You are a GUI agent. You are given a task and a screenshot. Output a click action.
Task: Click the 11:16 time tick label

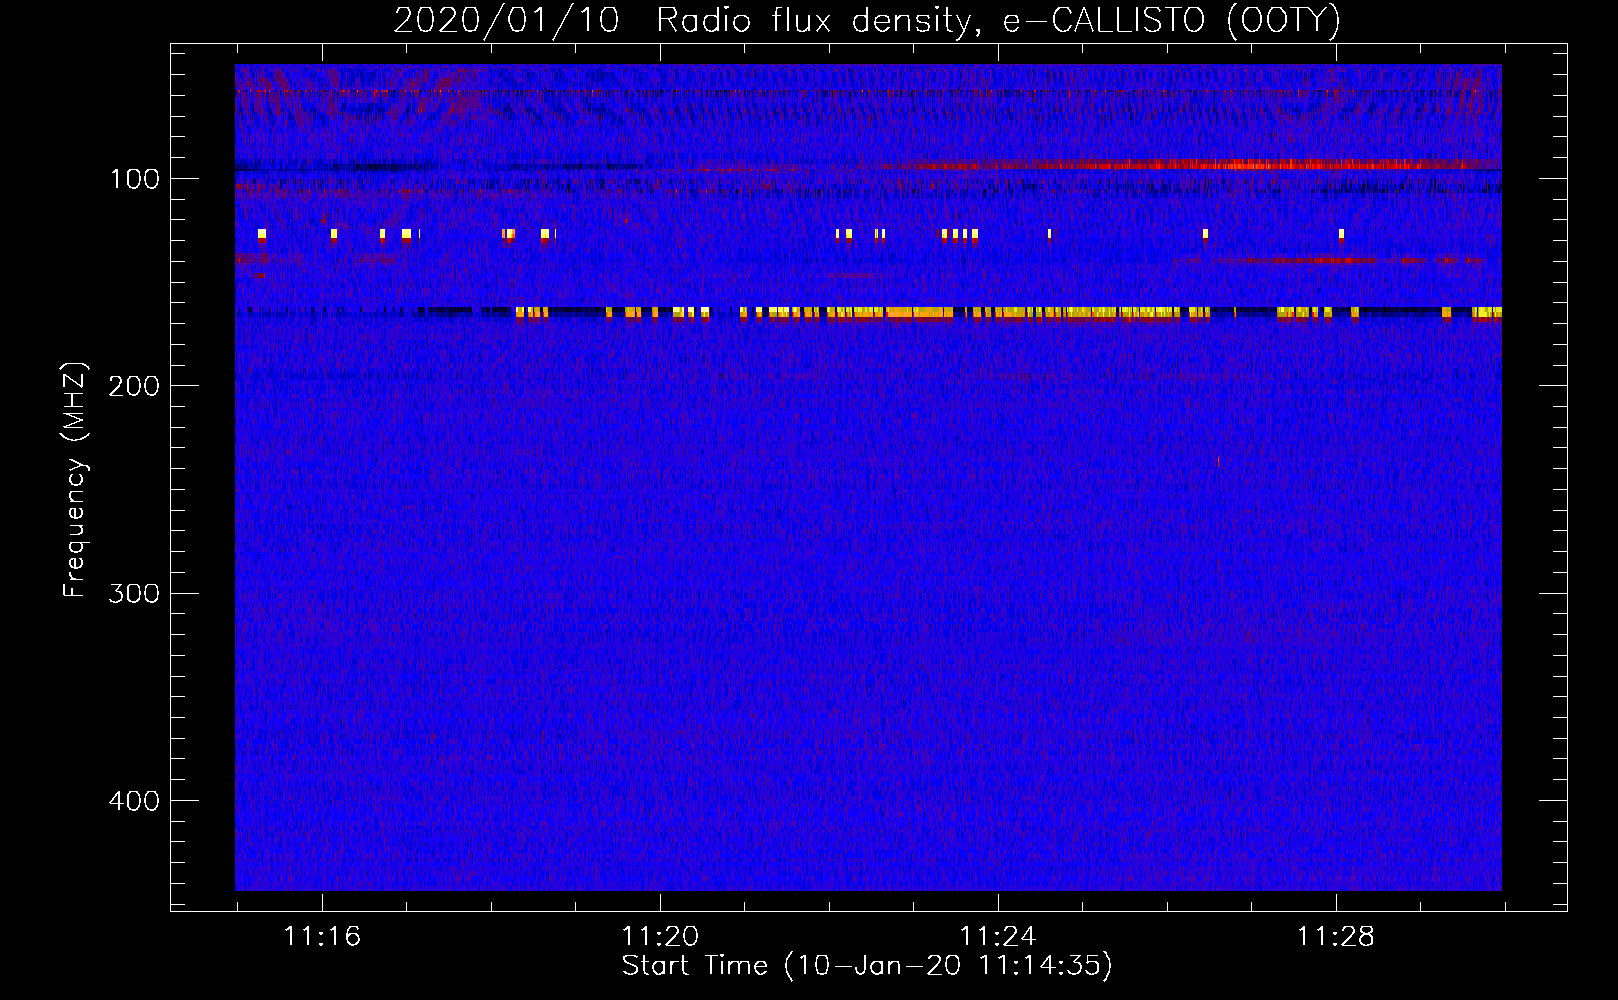coord(322,937)
